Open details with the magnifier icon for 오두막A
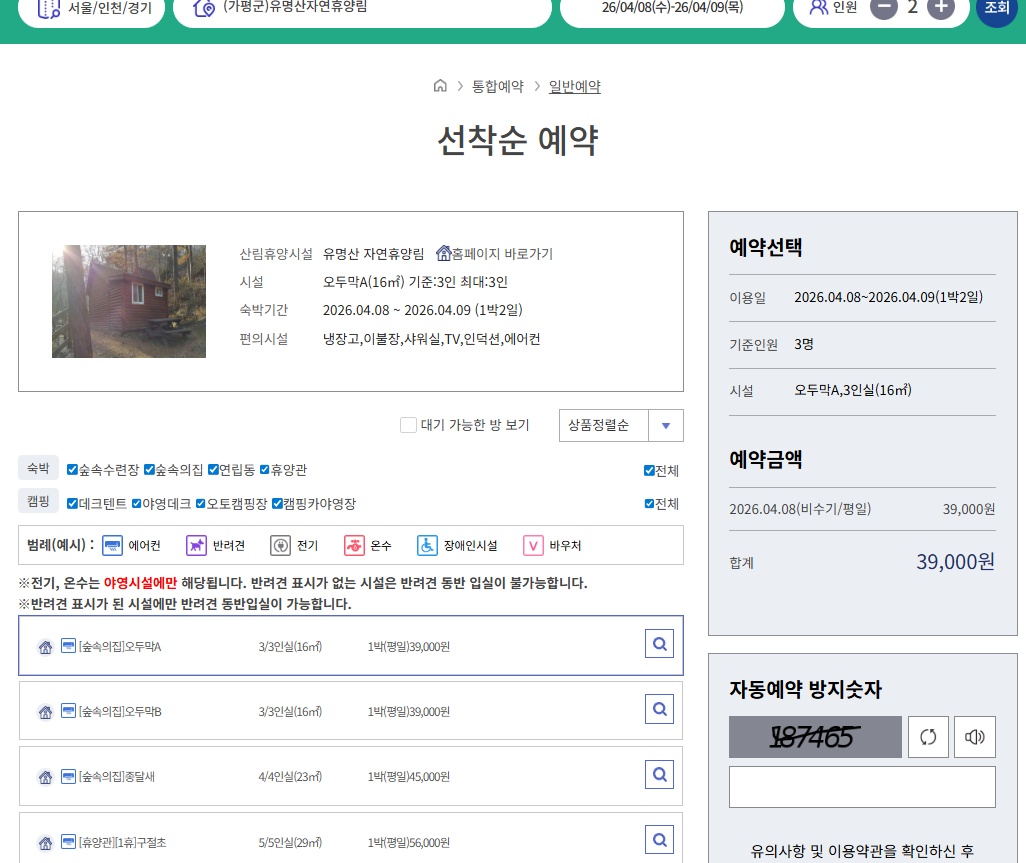 click(659, 643)
